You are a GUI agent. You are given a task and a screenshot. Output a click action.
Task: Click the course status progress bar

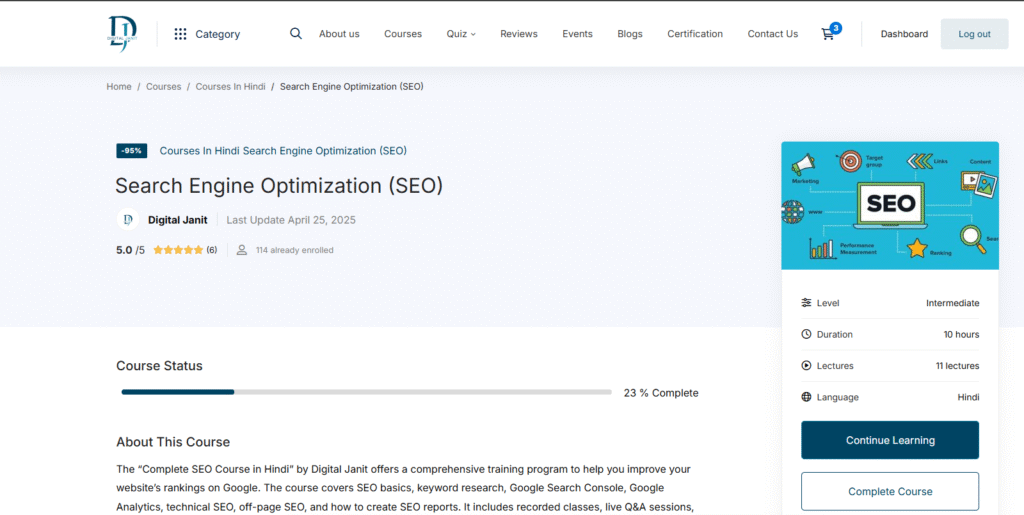pyautogui.click(x=366, y=393)
